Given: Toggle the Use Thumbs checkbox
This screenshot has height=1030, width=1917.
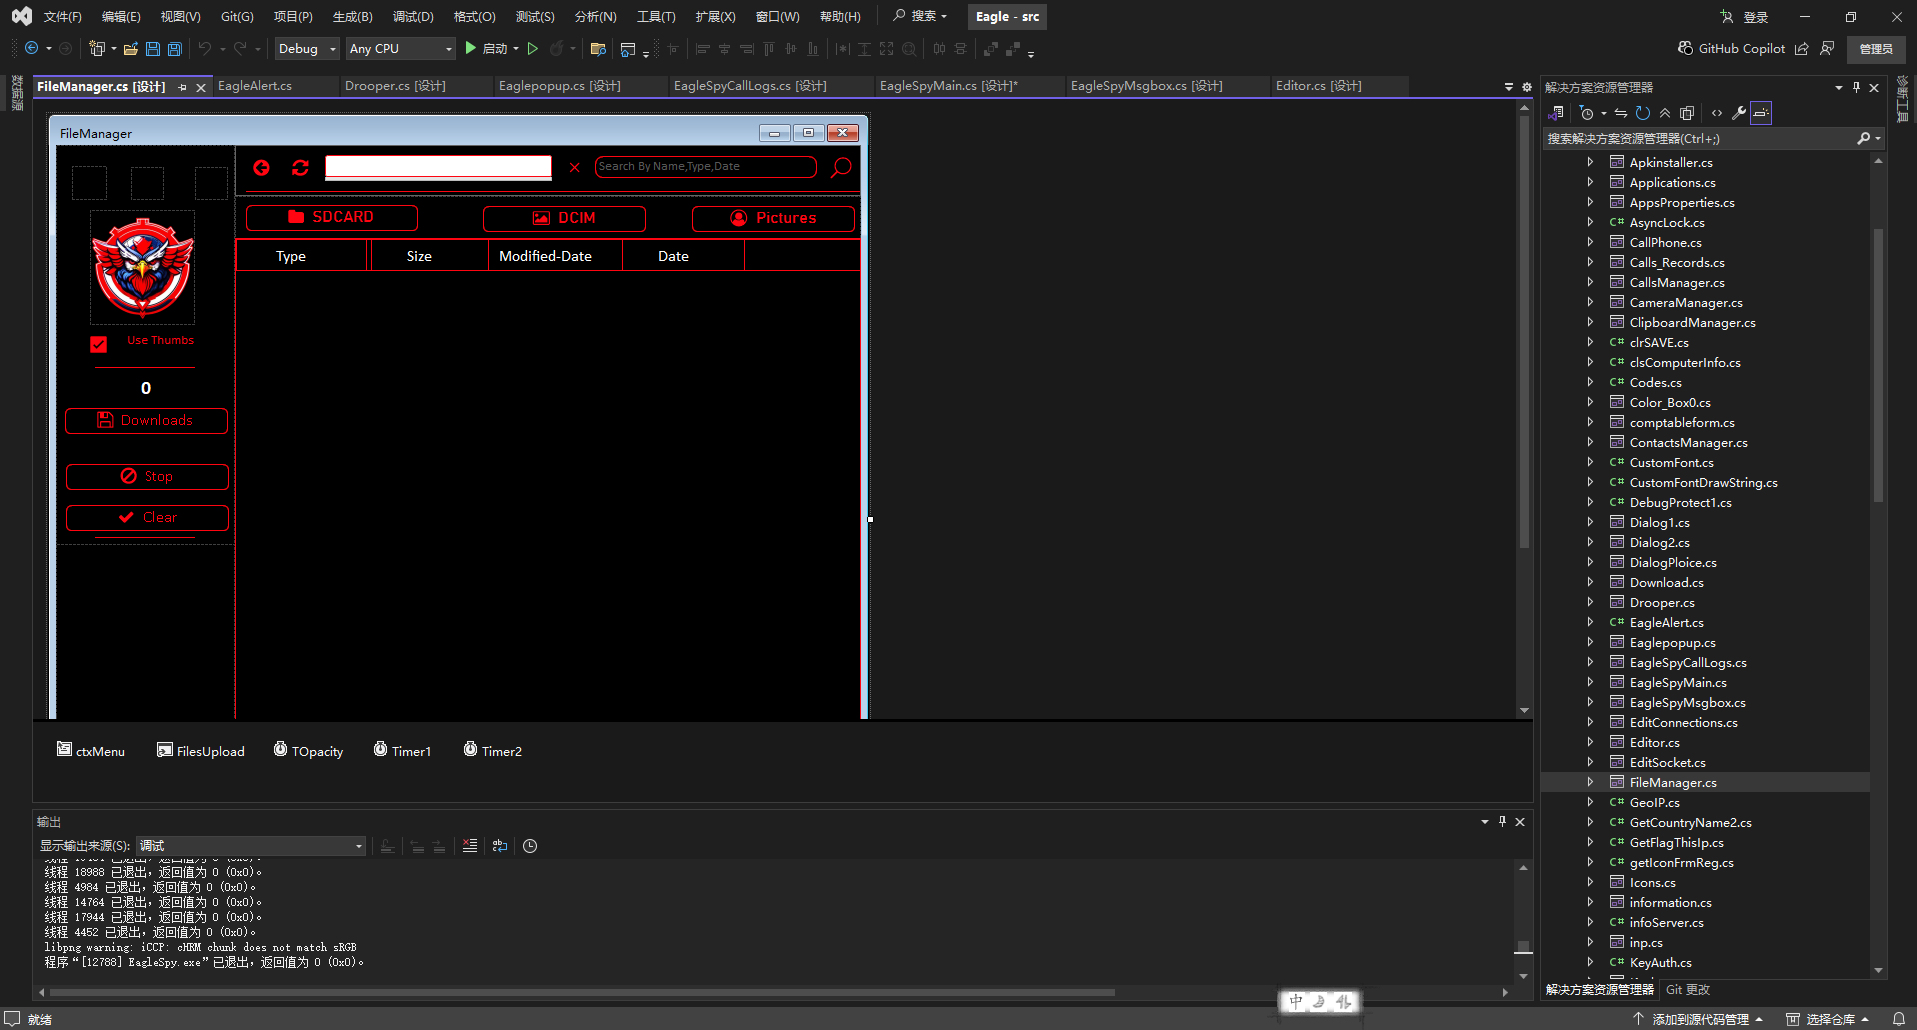Looking at the screenshot, I should [x=99, y=344].
